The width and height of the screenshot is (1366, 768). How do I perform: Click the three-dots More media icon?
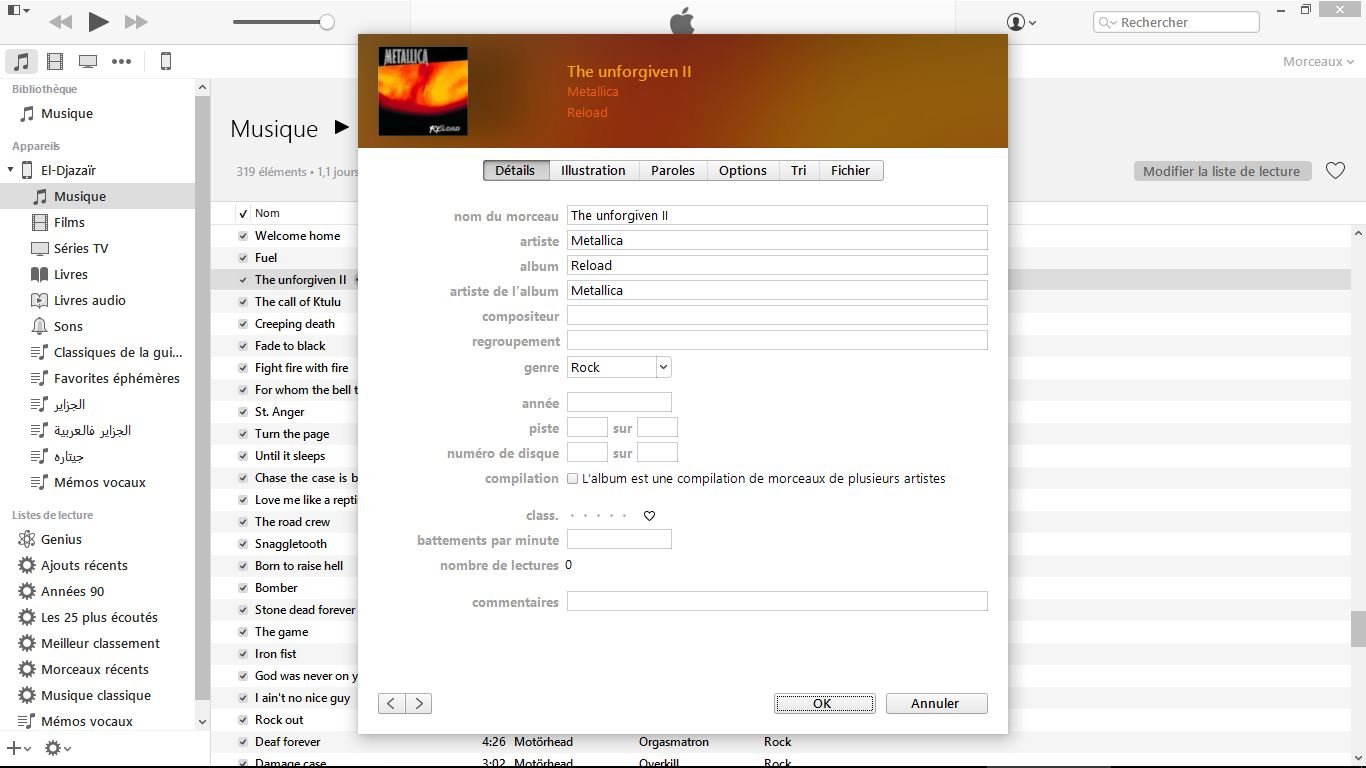click(x=121, y=62)
